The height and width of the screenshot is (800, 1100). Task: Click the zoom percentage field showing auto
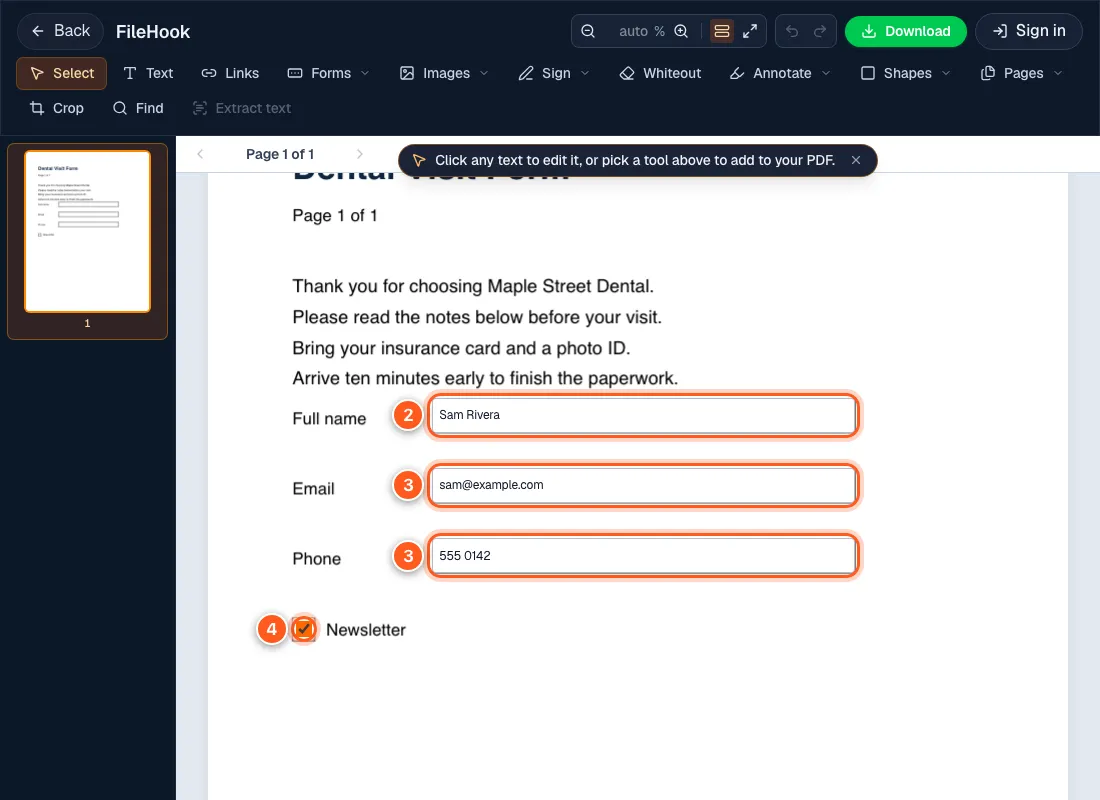pos(641,31)
